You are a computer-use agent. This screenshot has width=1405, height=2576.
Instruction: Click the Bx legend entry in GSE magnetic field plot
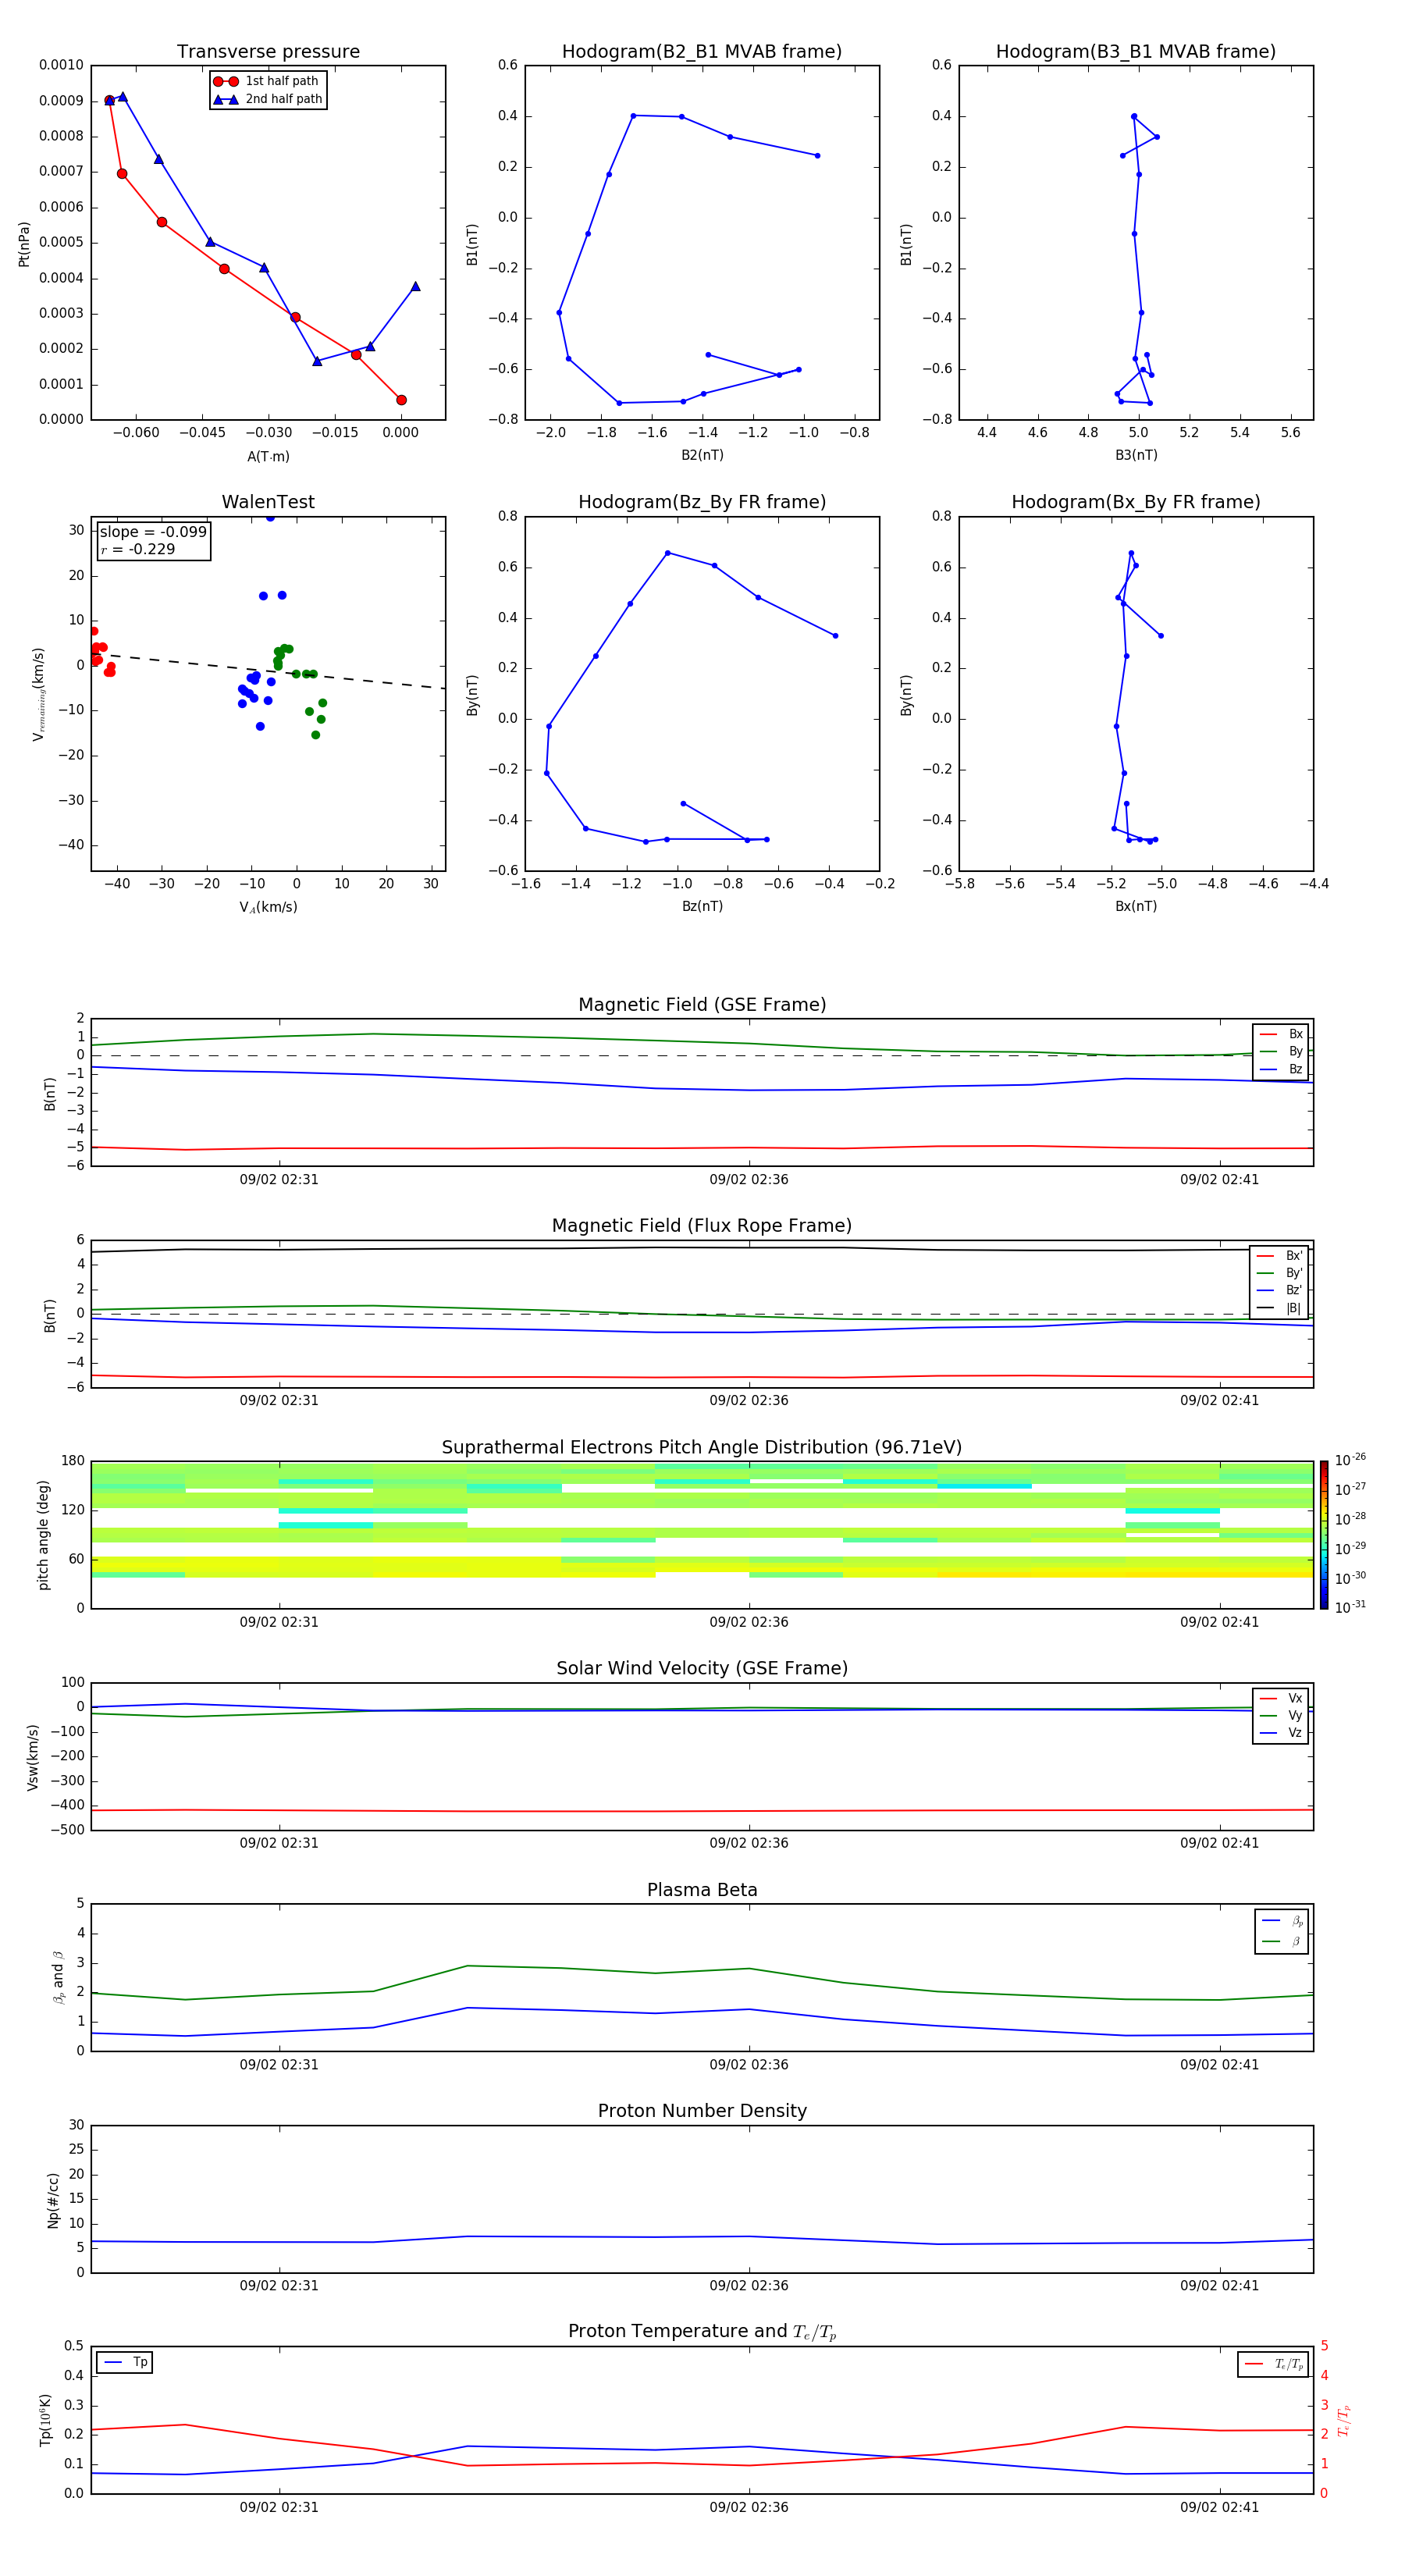(x=1281, y=1034)
